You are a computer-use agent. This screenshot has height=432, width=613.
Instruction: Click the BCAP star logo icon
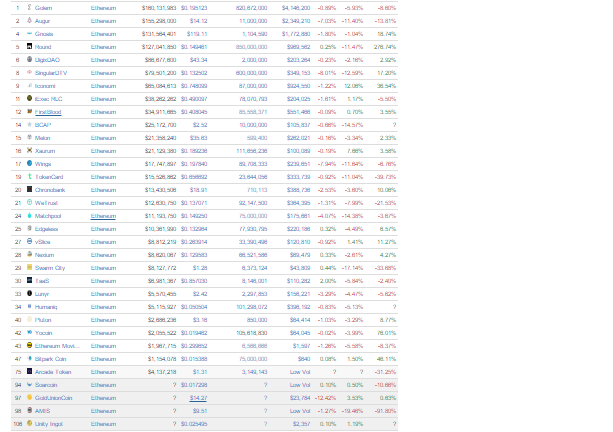29,124
